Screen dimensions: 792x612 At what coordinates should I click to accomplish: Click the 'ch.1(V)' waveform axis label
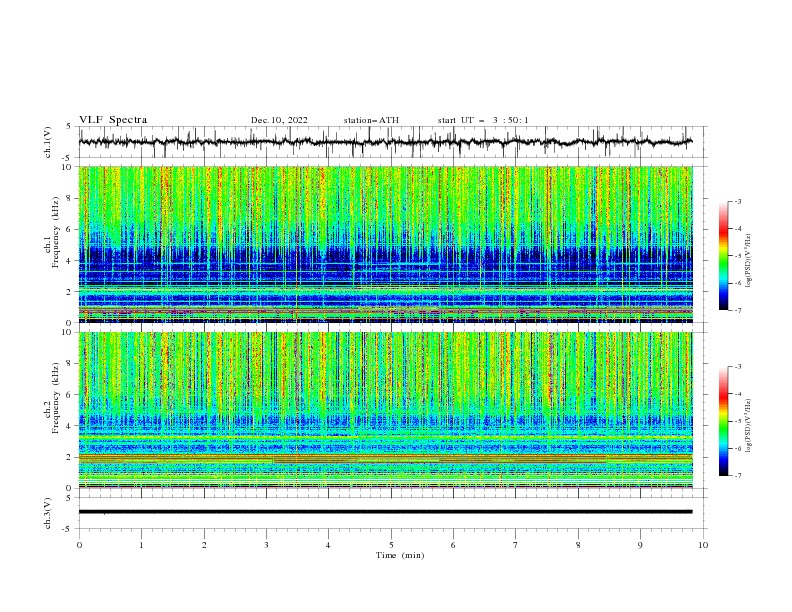[x=48, y=142]
